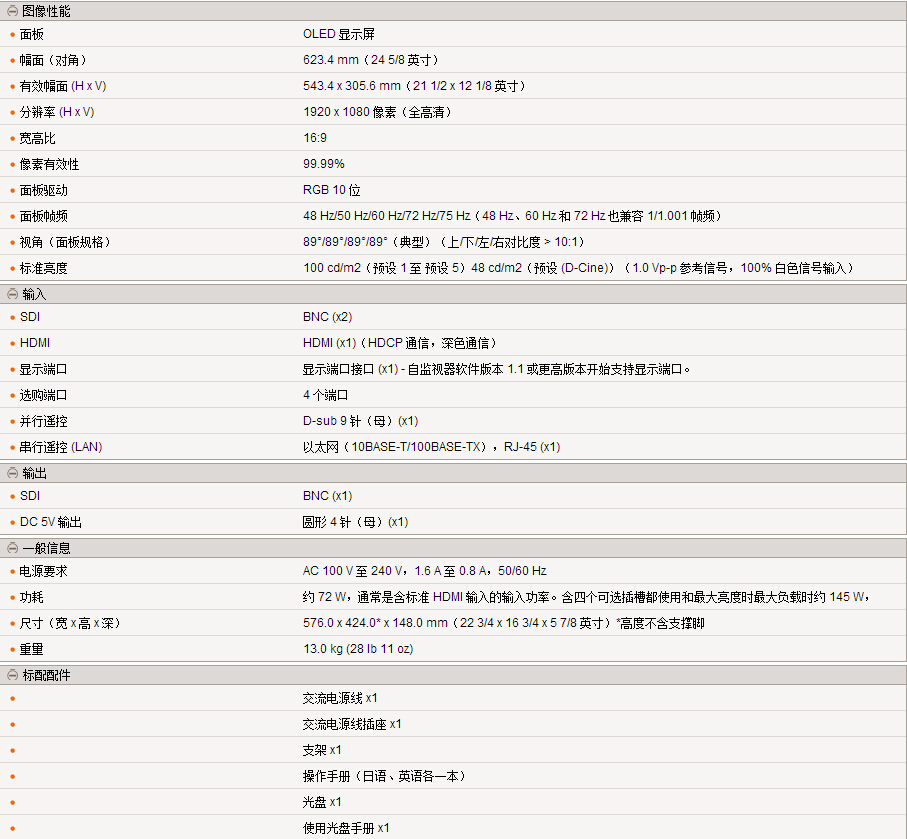The height and width of the screenshot is (839, 907).
Task: Click the orange bullet before 重量
Action: coord(13,649)
